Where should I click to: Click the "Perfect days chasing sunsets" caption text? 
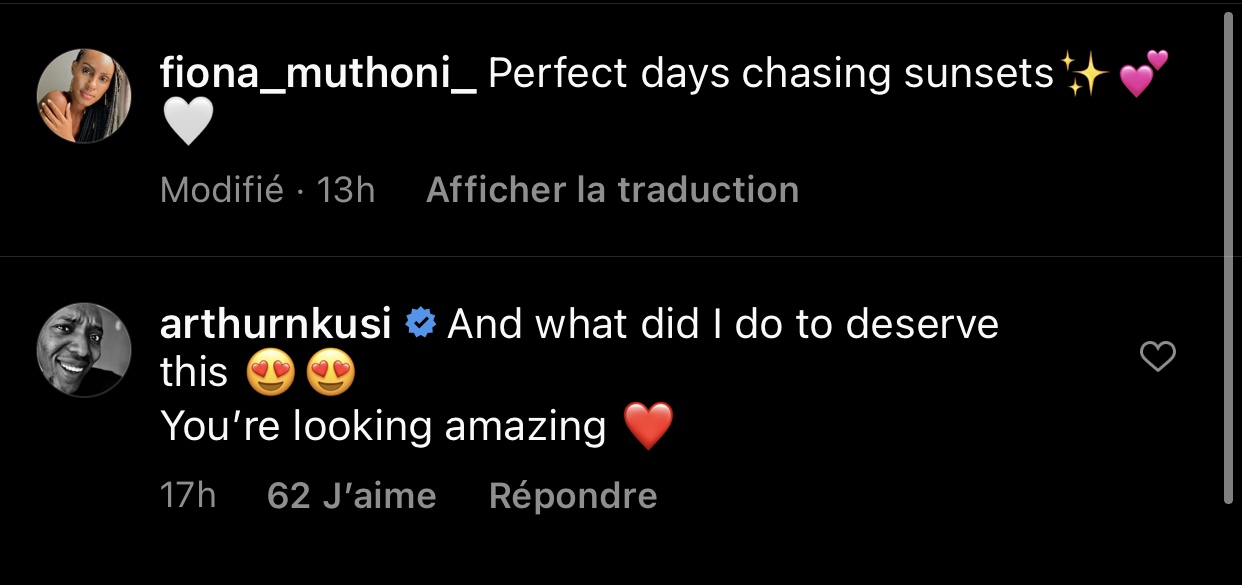coord(770,74)
